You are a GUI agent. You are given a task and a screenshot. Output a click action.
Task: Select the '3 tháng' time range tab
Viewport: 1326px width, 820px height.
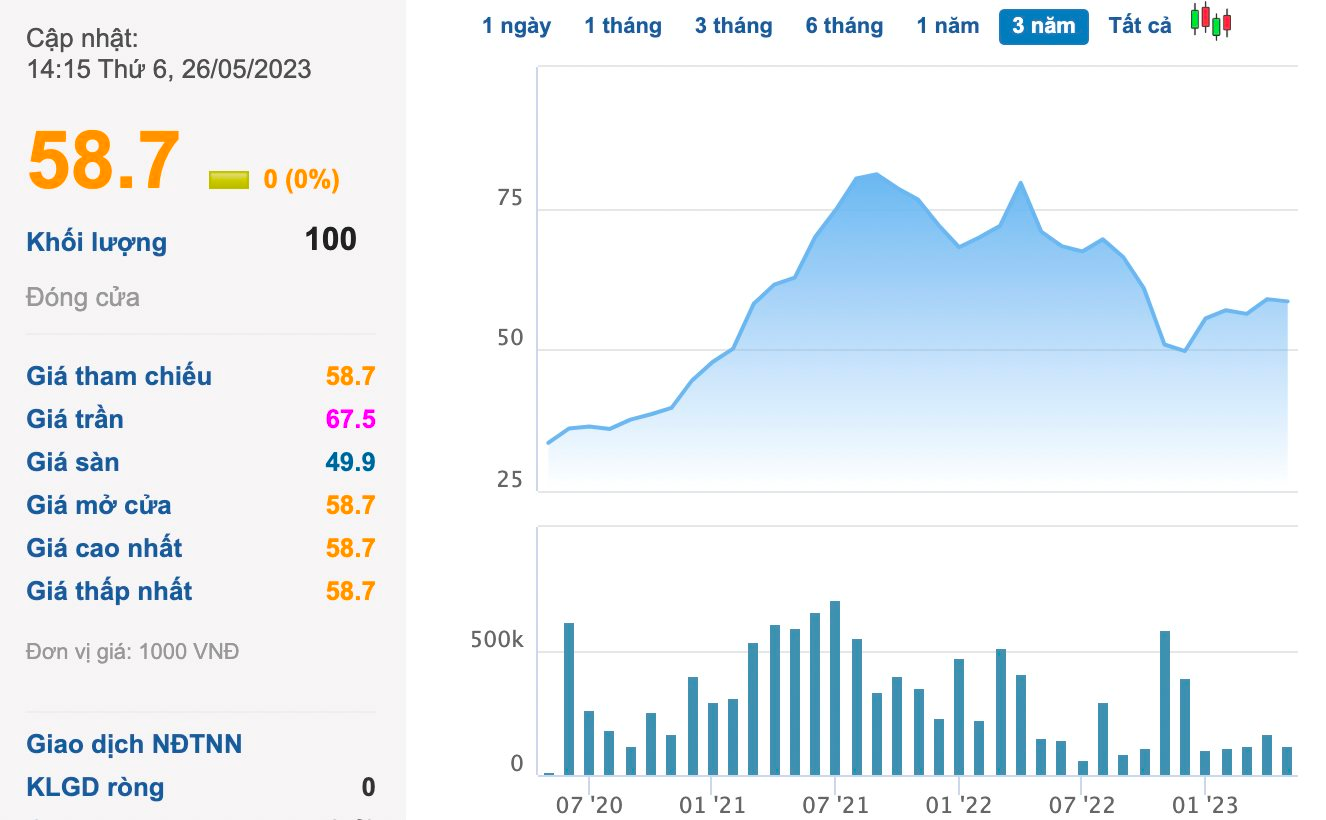point(734,26)
